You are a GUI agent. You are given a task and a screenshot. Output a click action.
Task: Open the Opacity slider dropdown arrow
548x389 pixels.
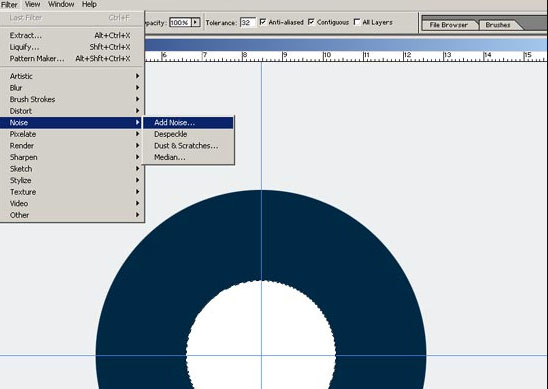tap(196, 22)
